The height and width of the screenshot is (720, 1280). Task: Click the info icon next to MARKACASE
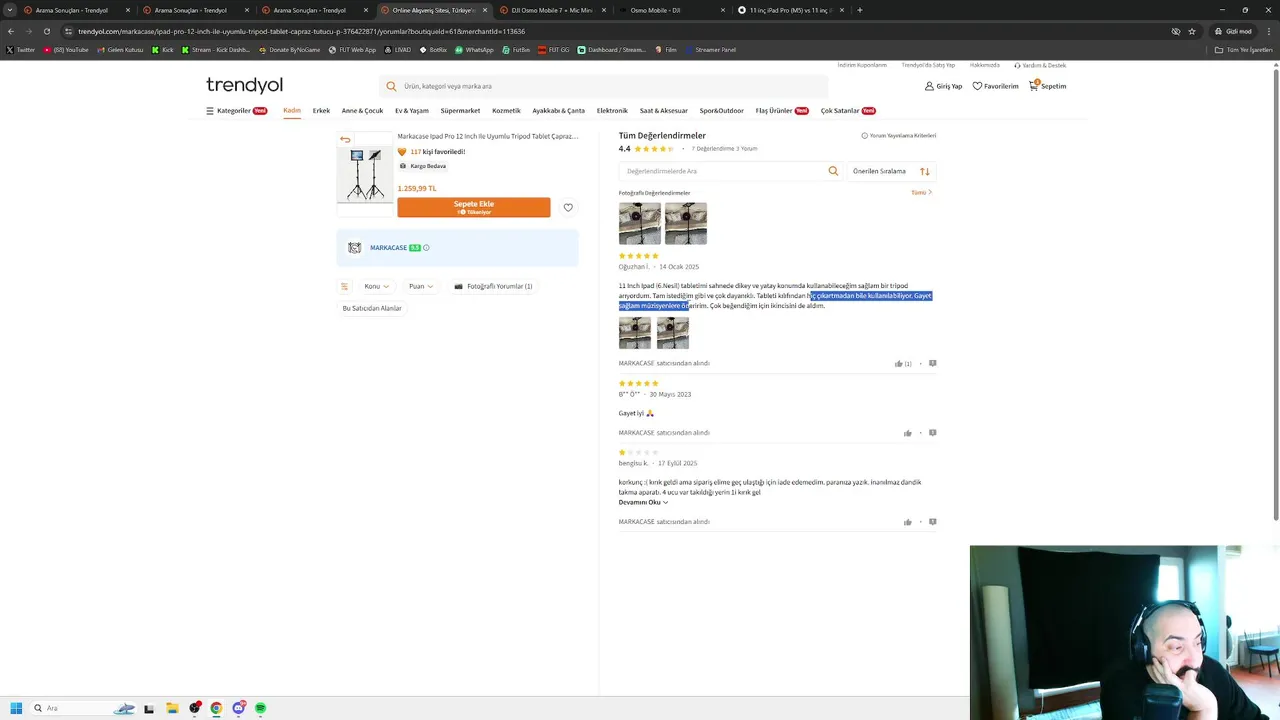pos(426,248)
